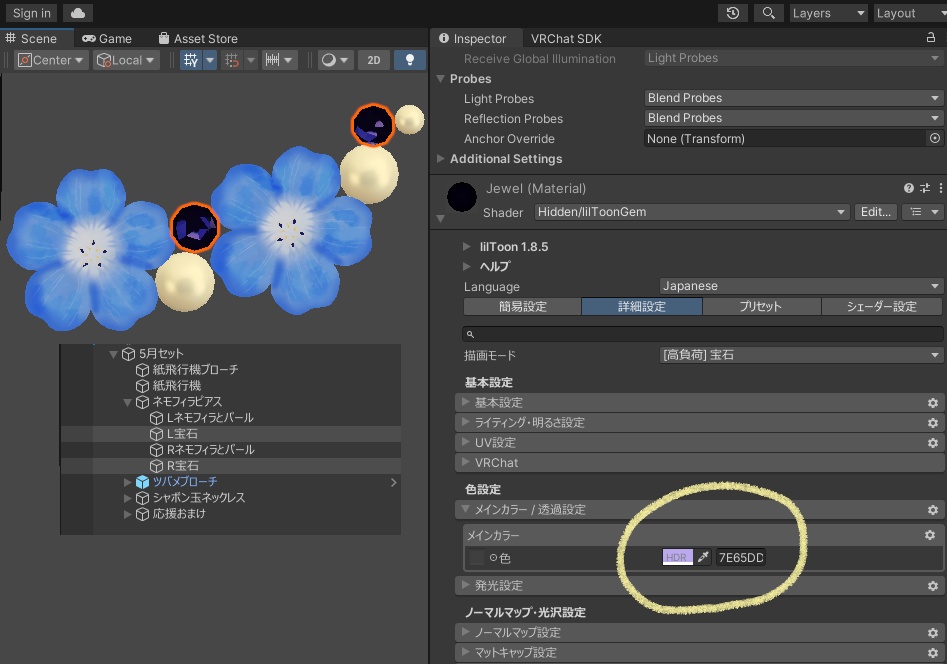The height and width of the screenshot is (664, 947).
Task: Open メインカラー section gear icon
Action: tap(929, 535)
